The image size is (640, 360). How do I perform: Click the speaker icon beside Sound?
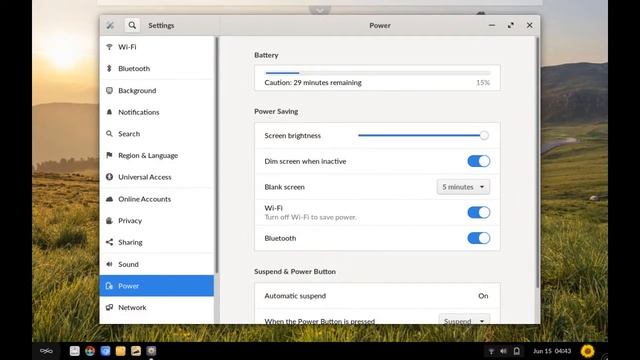click(109, 264)
